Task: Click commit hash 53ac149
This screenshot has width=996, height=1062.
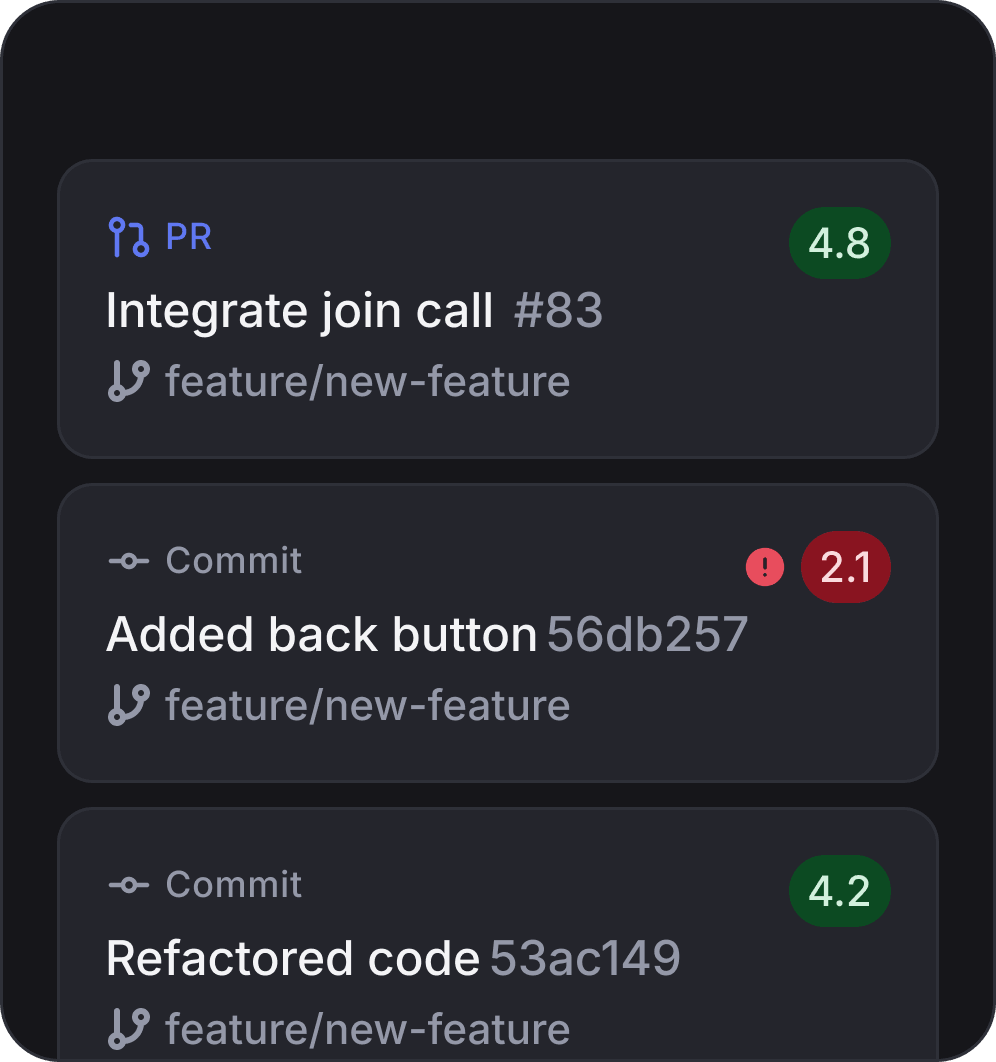Action: pos(585,959)
